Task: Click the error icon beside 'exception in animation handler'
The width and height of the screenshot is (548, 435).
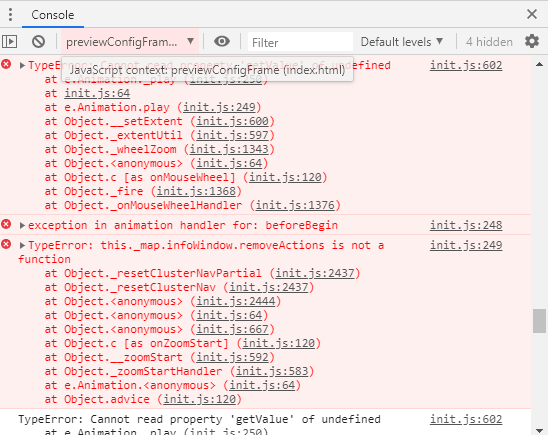Action: point(6,224)
